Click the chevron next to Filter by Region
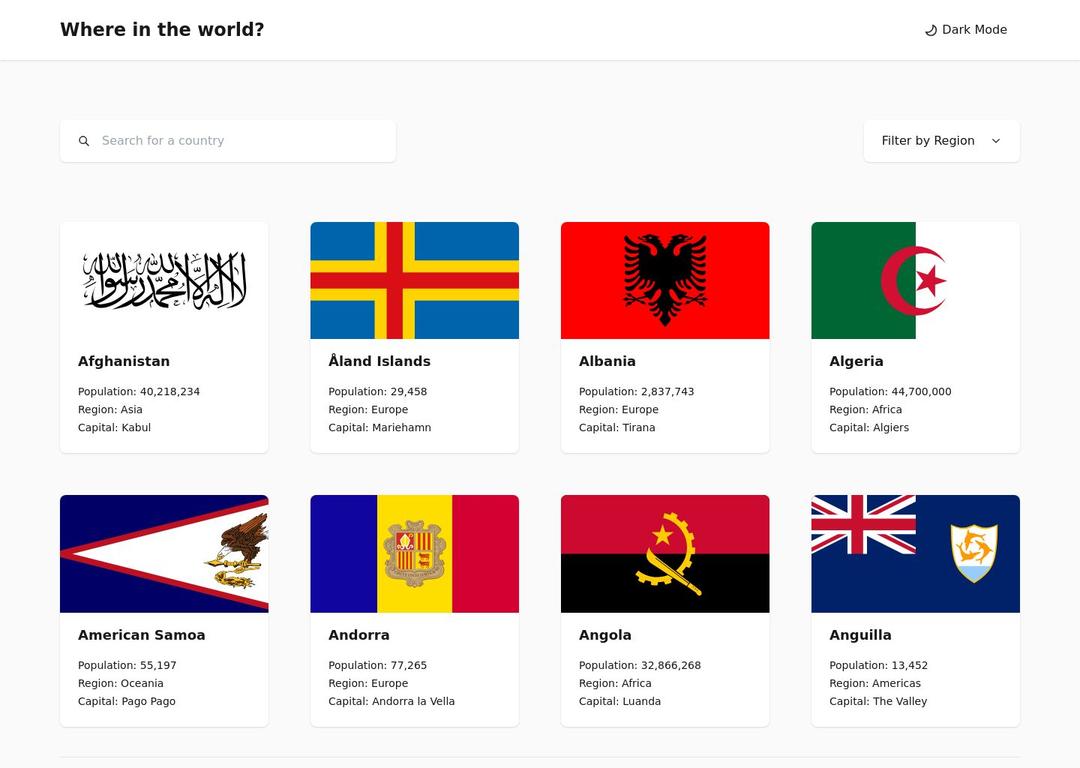1080x768 pixels. click(x=995, y=141)
